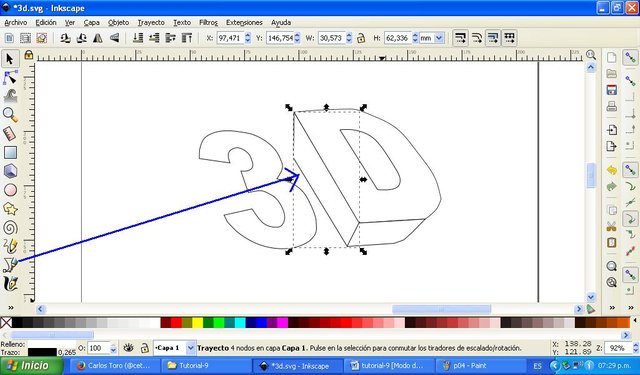Select the circle/ellipse tool
This screenshot has width=640, height=375.
pos(10,190)
